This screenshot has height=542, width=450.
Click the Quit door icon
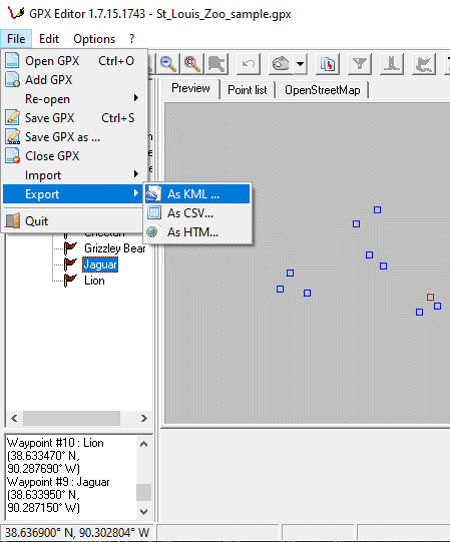click(x=13, y=221)
